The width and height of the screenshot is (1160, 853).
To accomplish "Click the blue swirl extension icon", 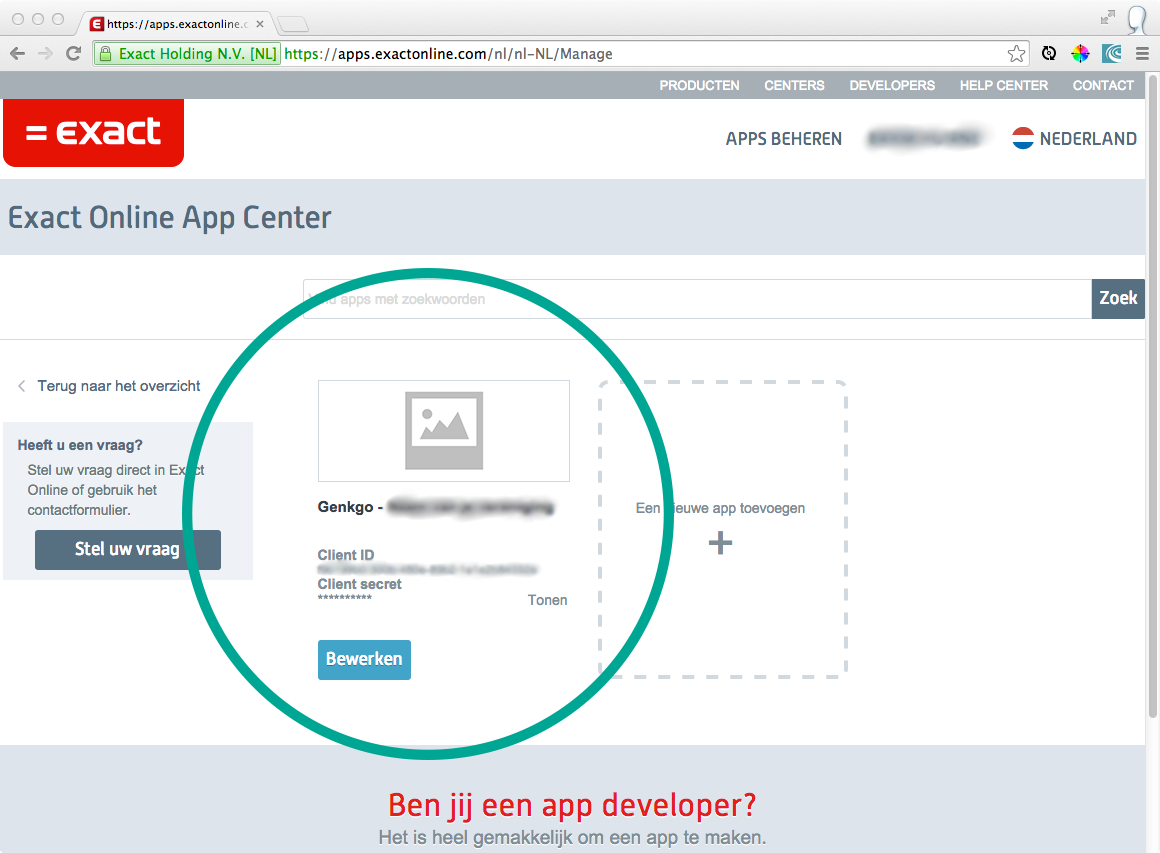I will pyautogui.click(x=1112, y=53).
